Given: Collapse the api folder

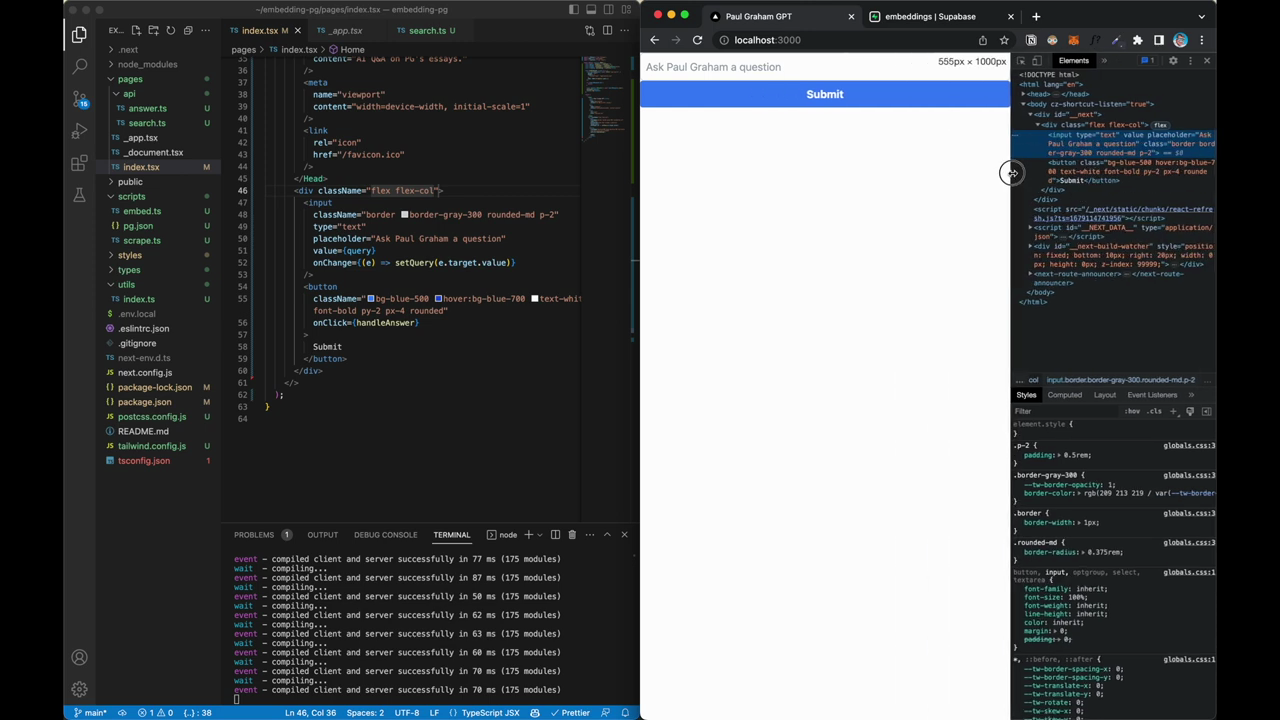Looking at the screenshot, I should tap(129, 94).
